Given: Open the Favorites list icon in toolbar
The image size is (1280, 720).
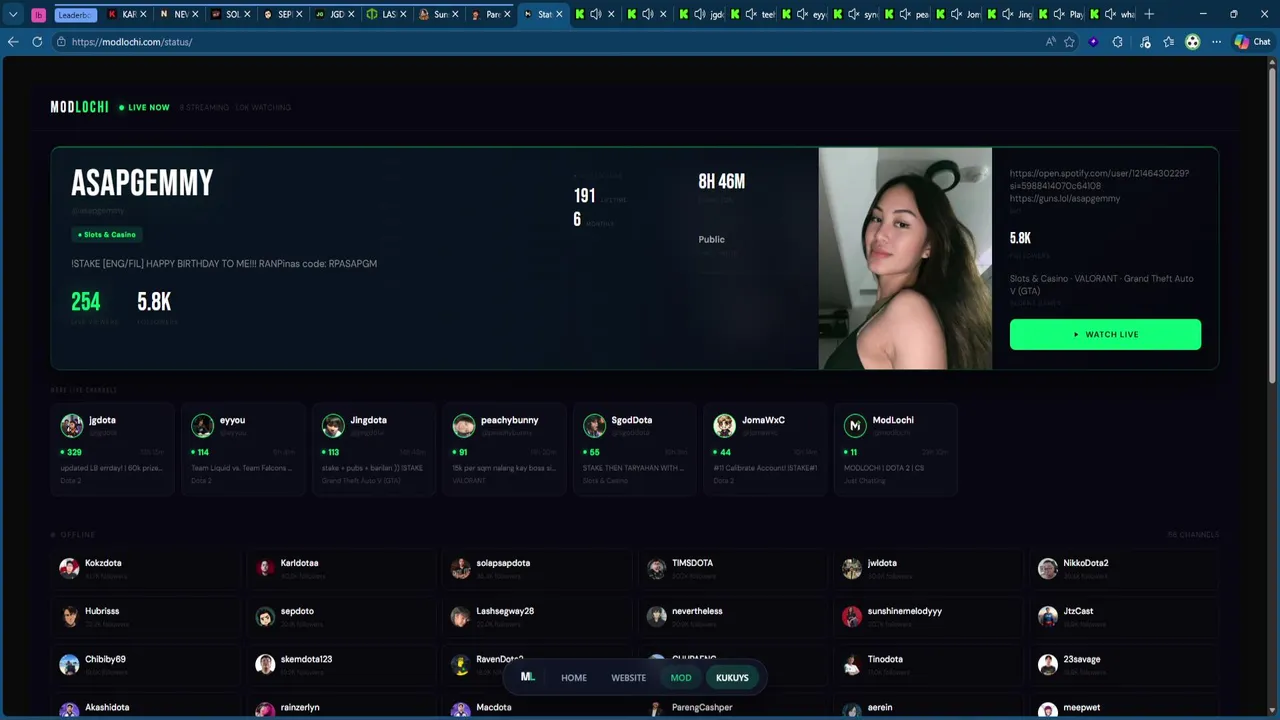Looking at the screenshot, I should 1168,42.
